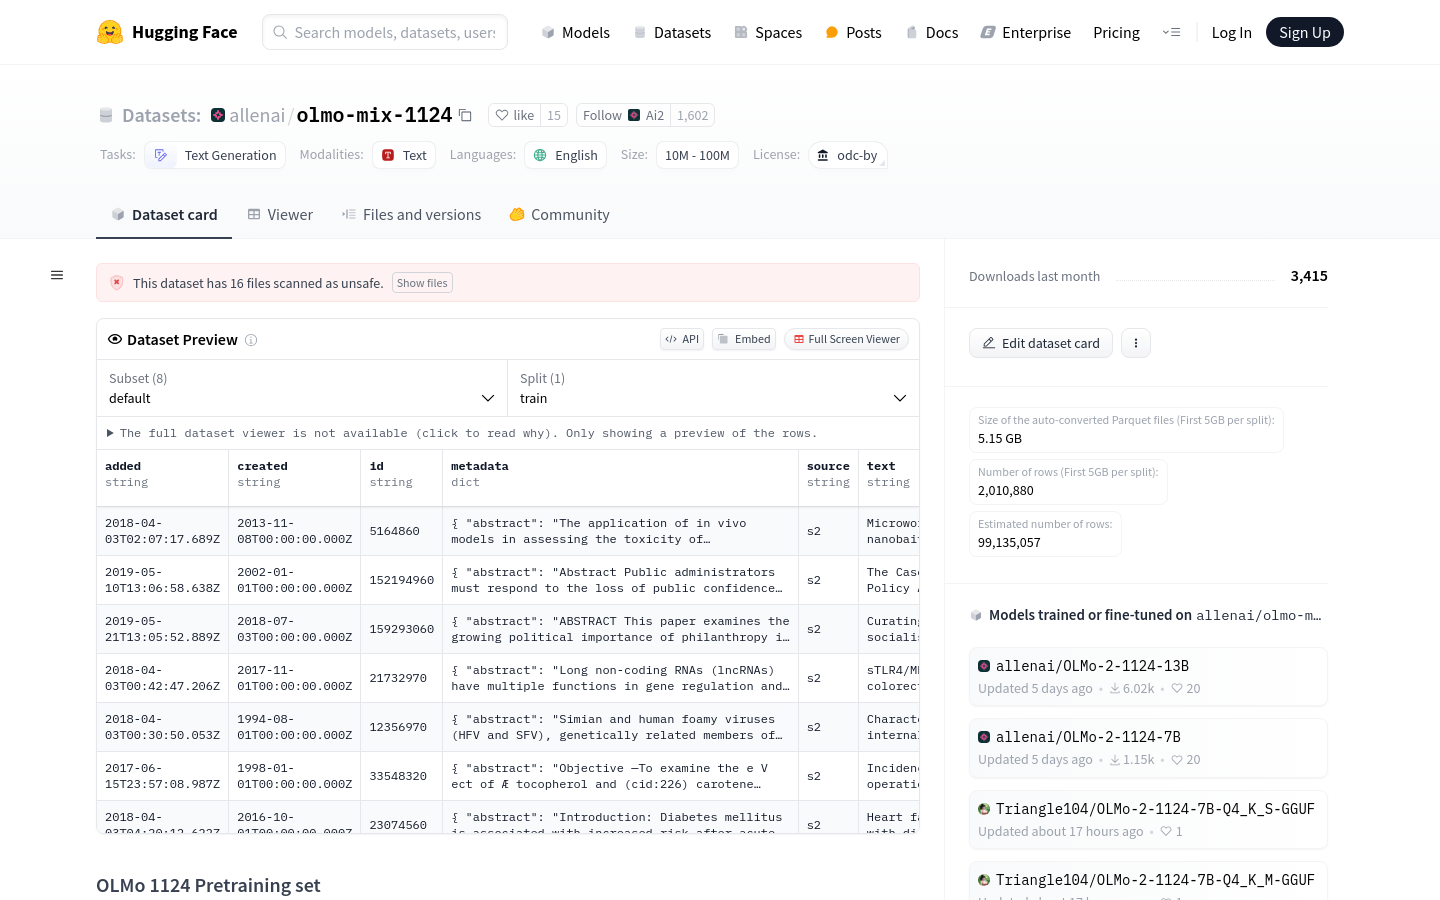This screenshot has width=1440, height=900.
Task: Go to Models in top navigation
Action: click(x=576, y=32)
